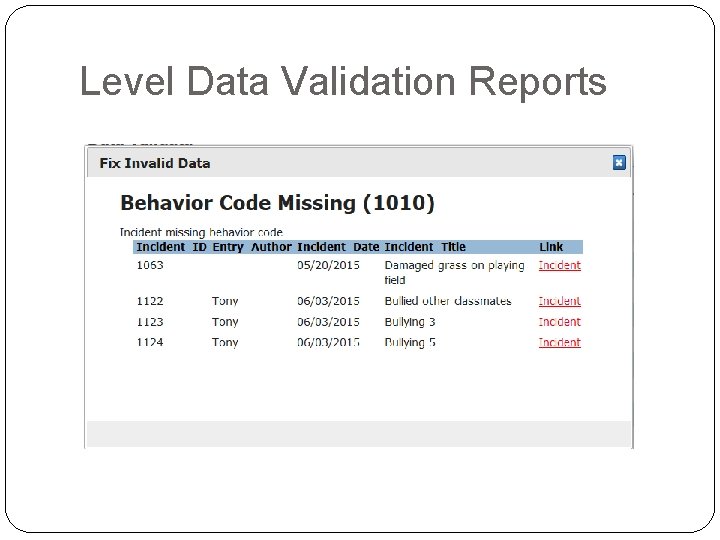
Task: Close the Fix Invalid Data dialog
Action: tap(619, 162)
